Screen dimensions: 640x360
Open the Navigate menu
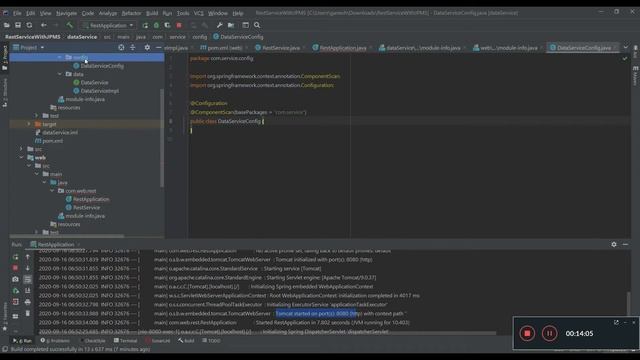[66, 13]
